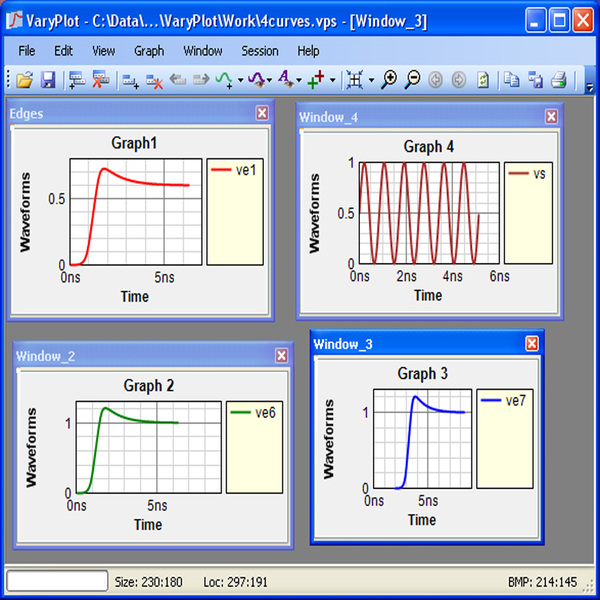Add a new window toolbar icon

click(x=77, y=80)
